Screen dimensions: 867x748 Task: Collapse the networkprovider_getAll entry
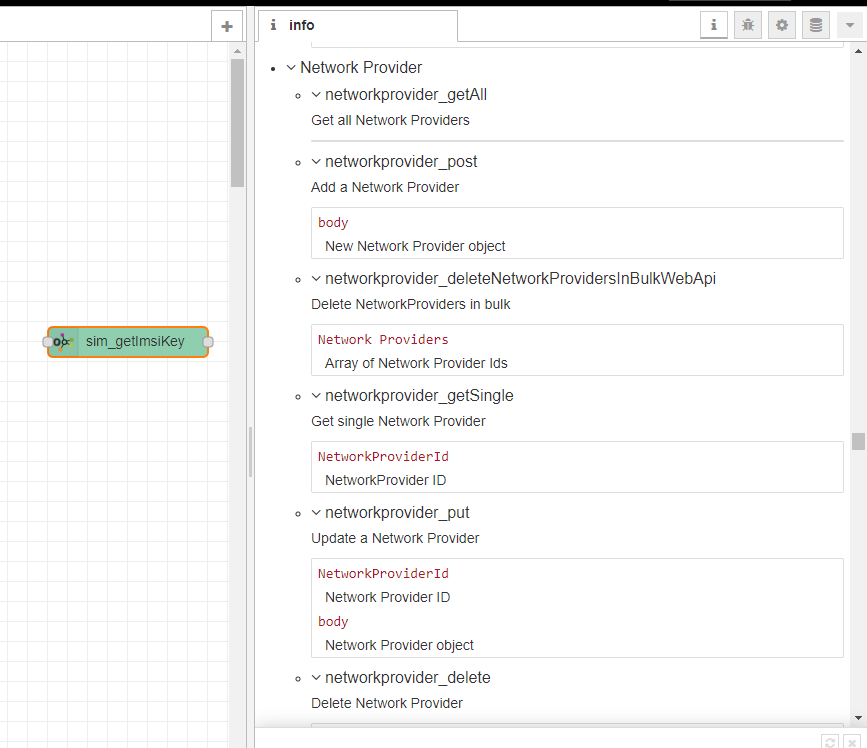click(x=316, y=95)
